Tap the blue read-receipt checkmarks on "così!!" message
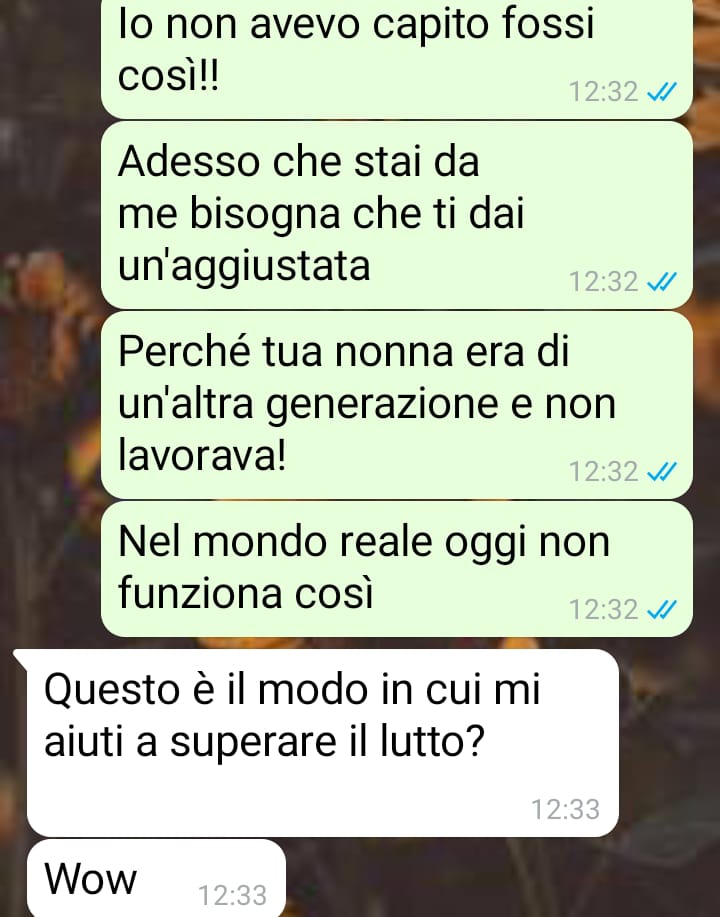 662,92
